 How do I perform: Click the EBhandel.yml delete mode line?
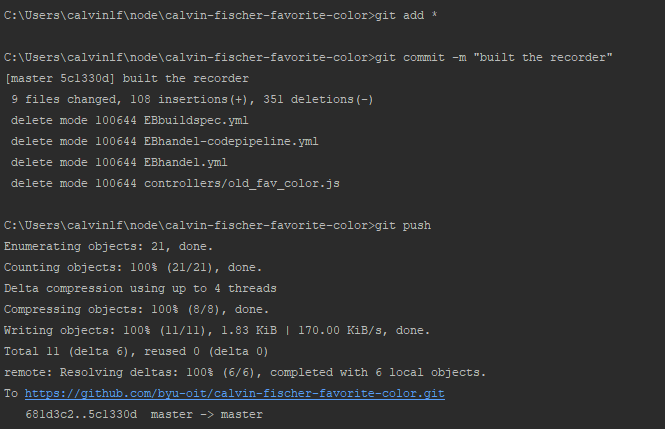pos(119,163)
